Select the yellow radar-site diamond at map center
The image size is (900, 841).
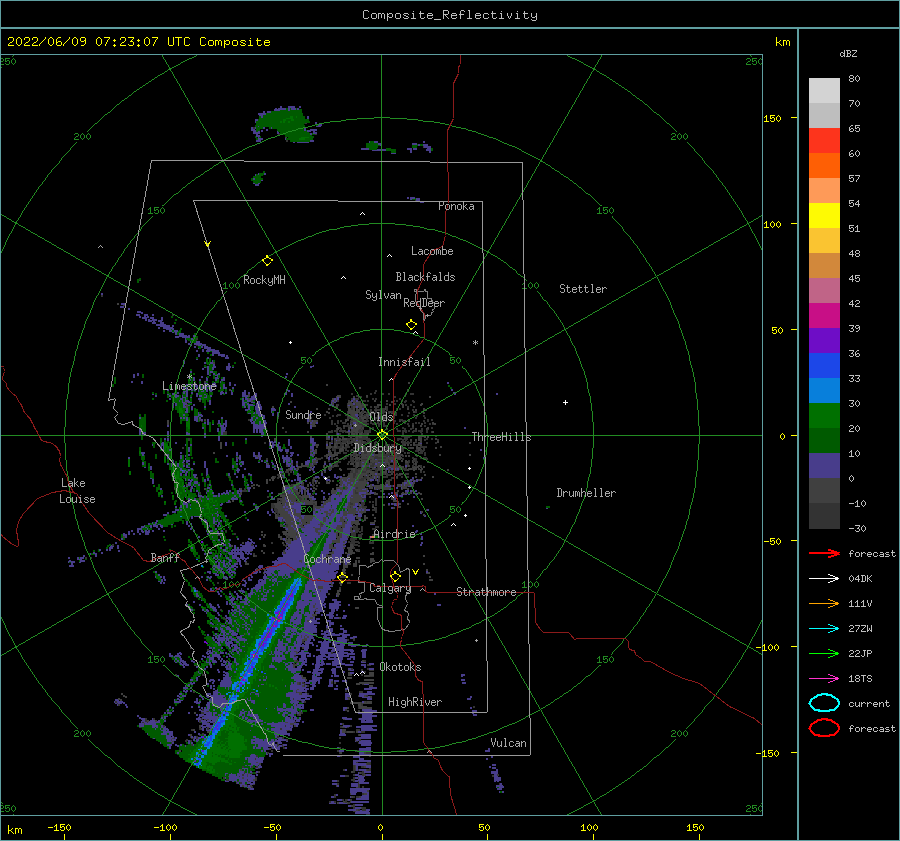[x=382, y=435]
